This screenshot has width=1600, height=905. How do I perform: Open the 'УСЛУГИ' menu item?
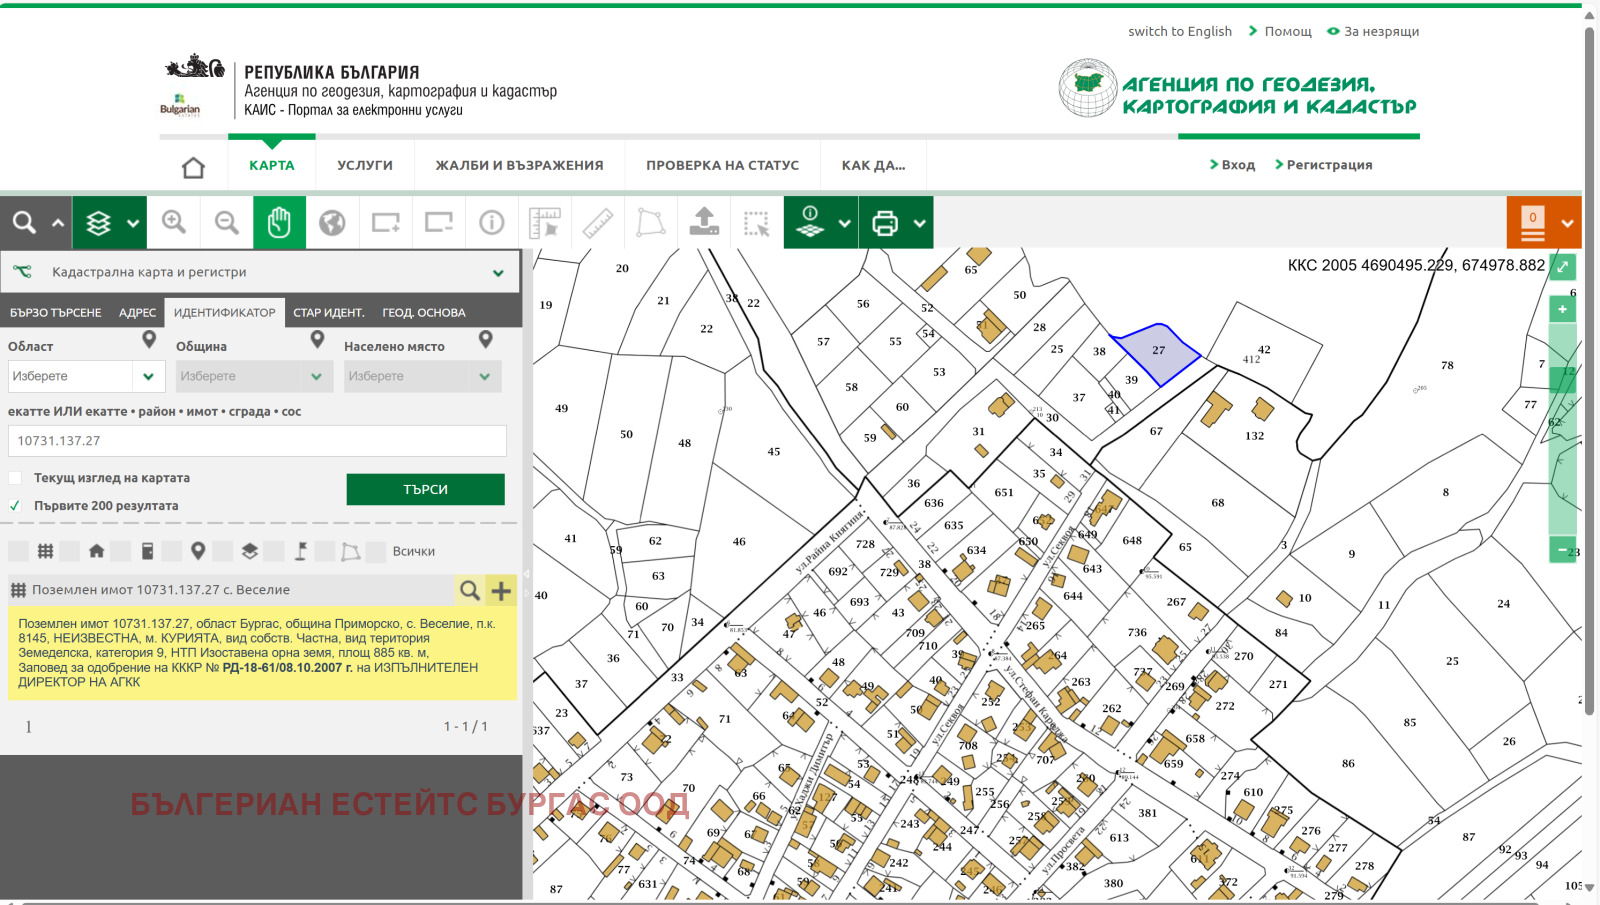365,166
